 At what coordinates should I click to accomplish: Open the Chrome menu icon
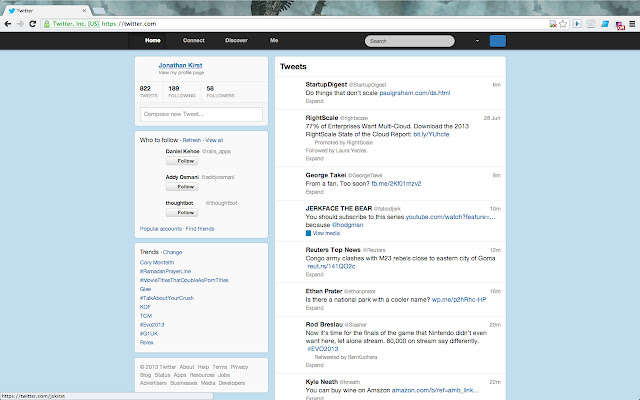pyautogui.click(x=630, y=21)
